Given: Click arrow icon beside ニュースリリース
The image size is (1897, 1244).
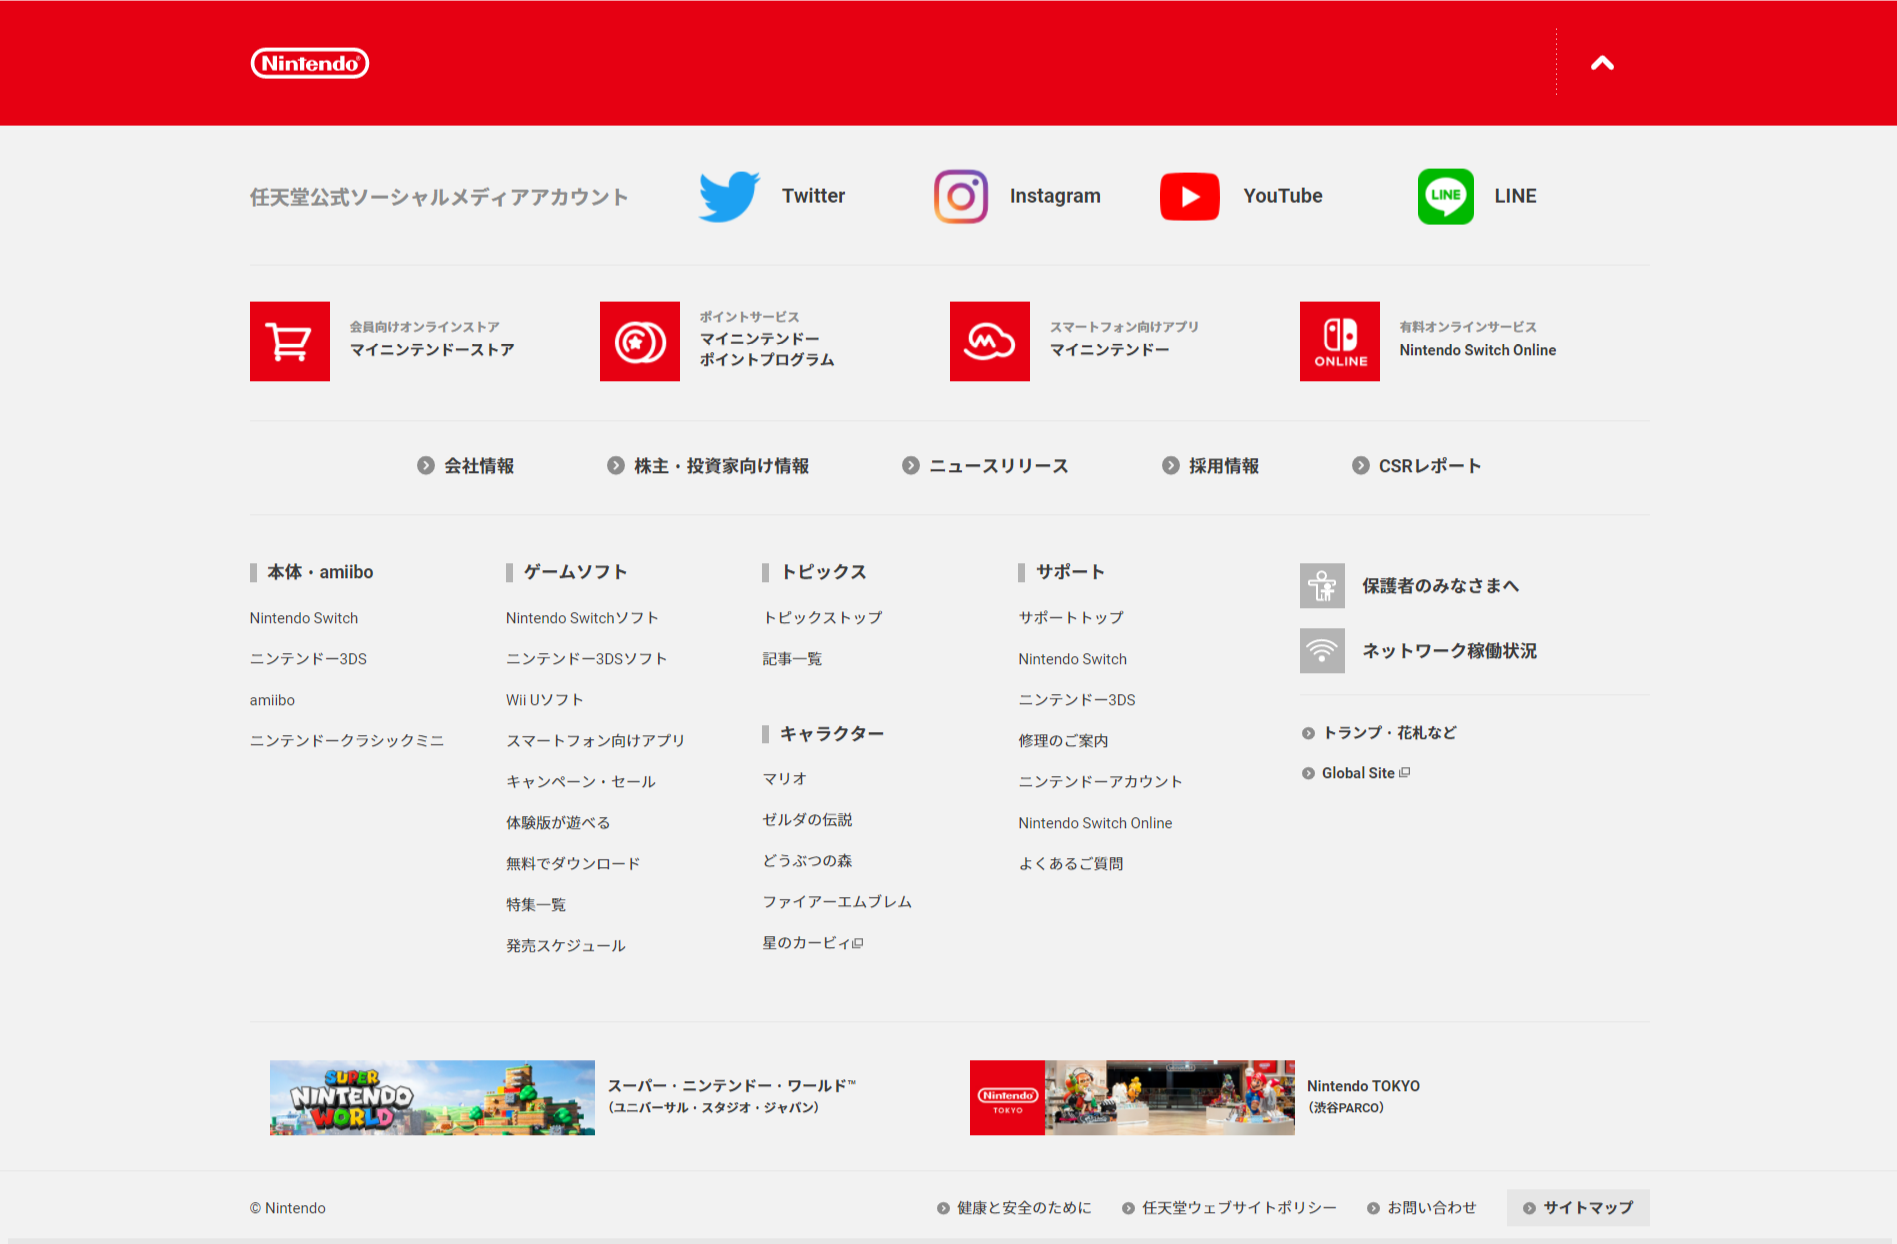Looking at the screenshot, I should (911, 466).
